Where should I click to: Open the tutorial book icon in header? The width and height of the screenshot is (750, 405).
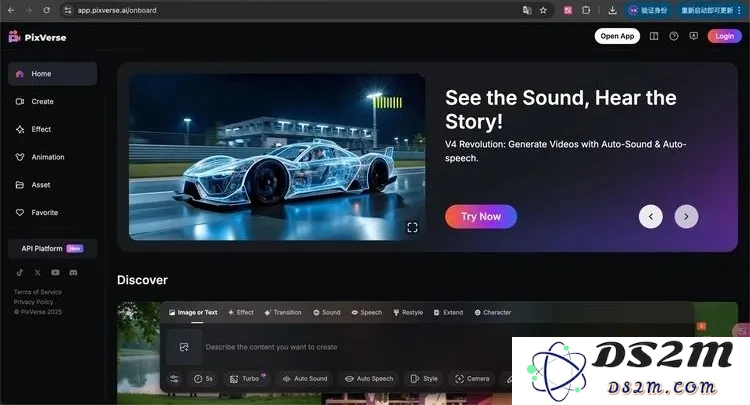654,36
